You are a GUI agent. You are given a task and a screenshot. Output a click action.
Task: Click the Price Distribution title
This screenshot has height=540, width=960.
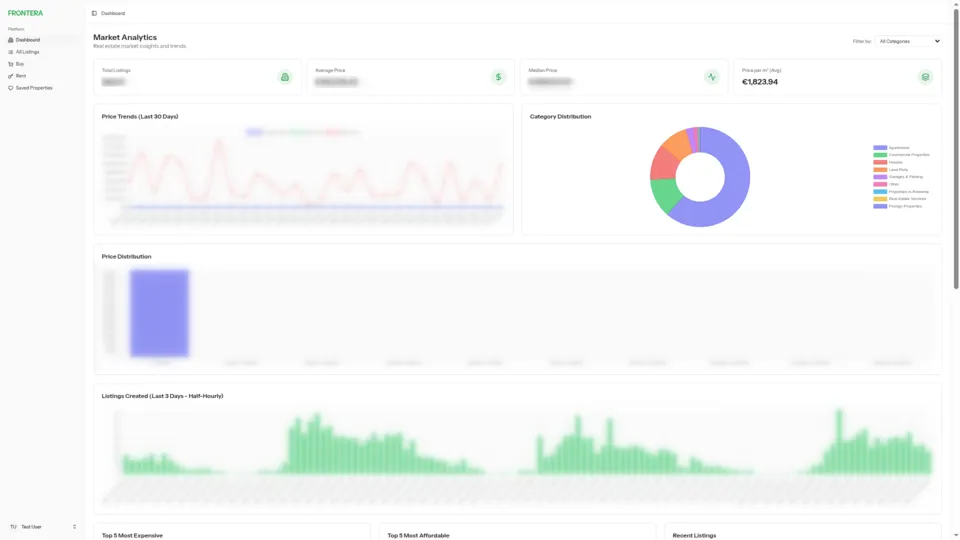click(126, 257)
